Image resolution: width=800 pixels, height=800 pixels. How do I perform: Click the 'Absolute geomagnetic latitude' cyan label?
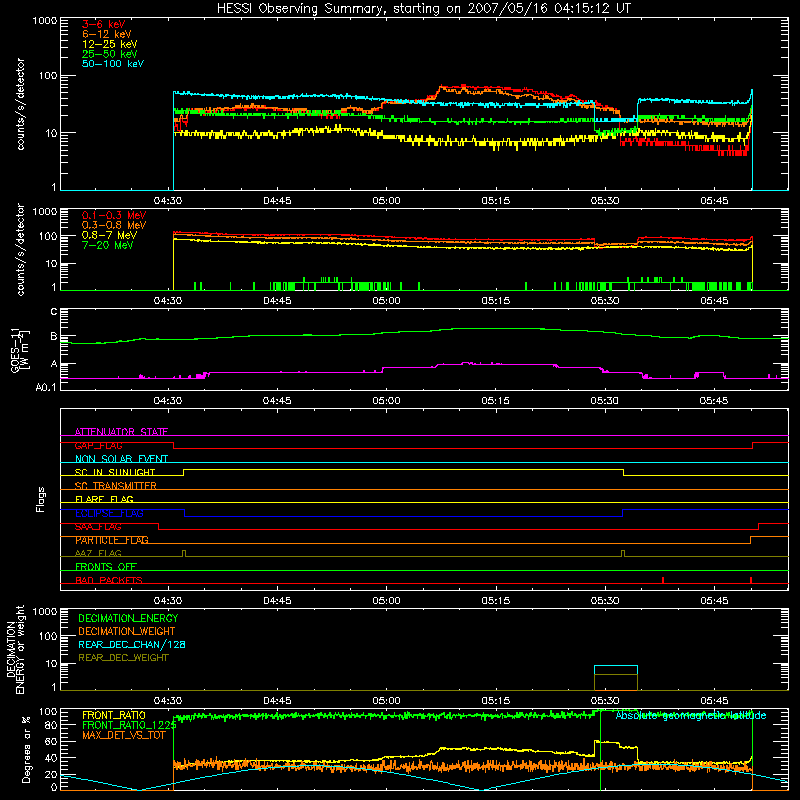click(691, 715)
